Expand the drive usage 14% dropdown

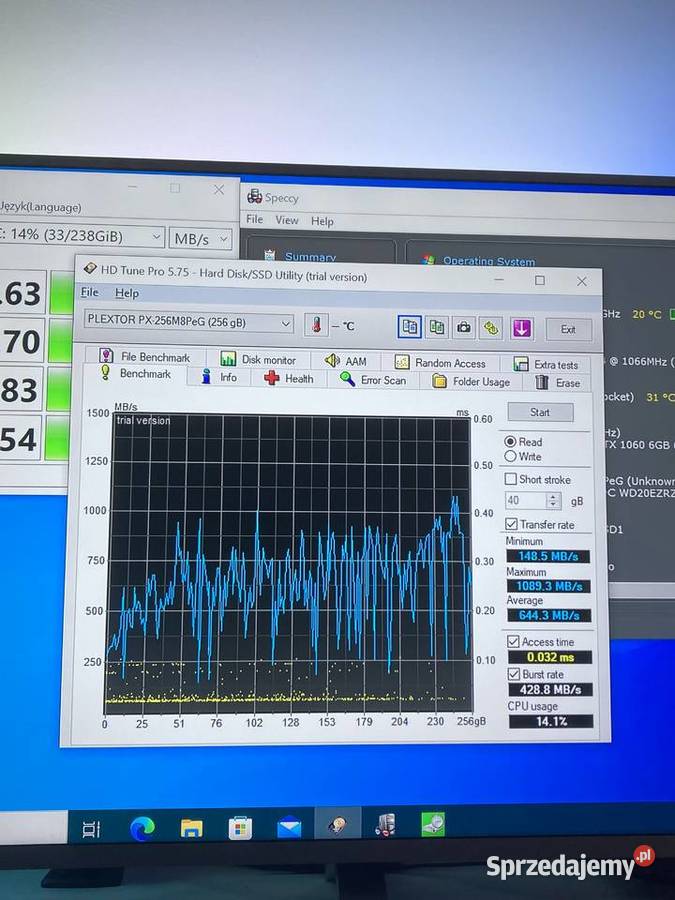click(156, 237)
